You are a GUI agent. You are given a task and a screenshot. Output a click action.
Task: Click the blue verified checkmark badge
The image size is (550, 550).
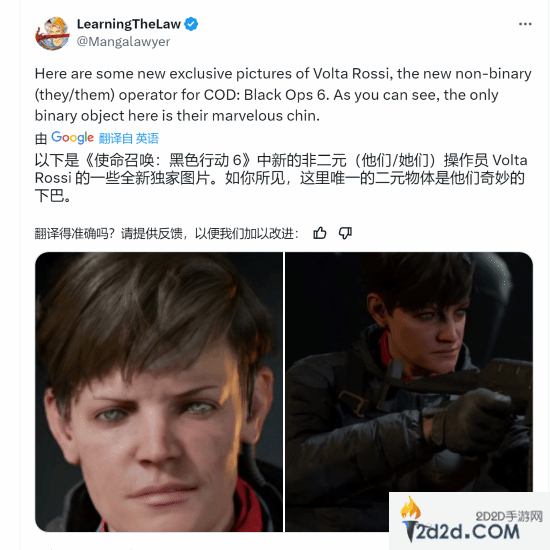[191, 24]
